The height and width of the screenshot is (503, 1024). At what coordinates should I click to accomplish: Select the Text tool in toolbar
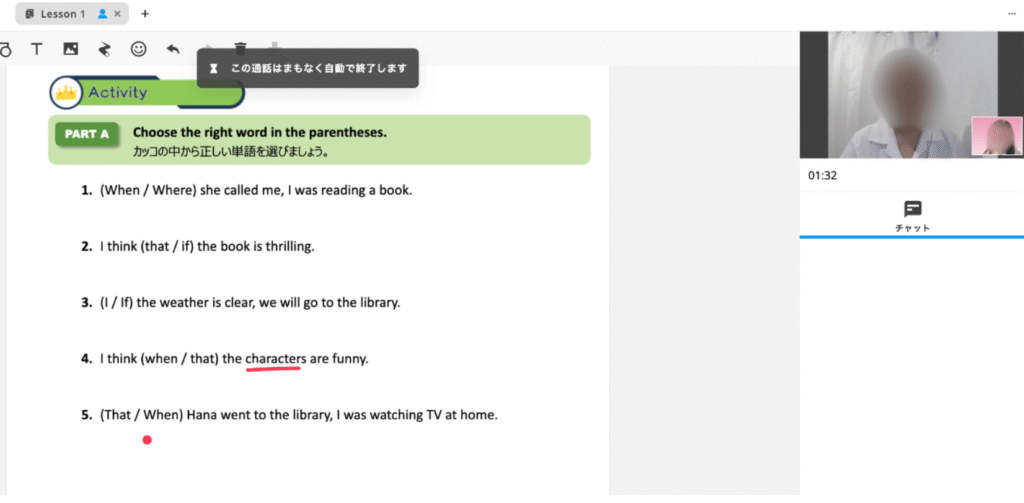(x=37, y=49)
